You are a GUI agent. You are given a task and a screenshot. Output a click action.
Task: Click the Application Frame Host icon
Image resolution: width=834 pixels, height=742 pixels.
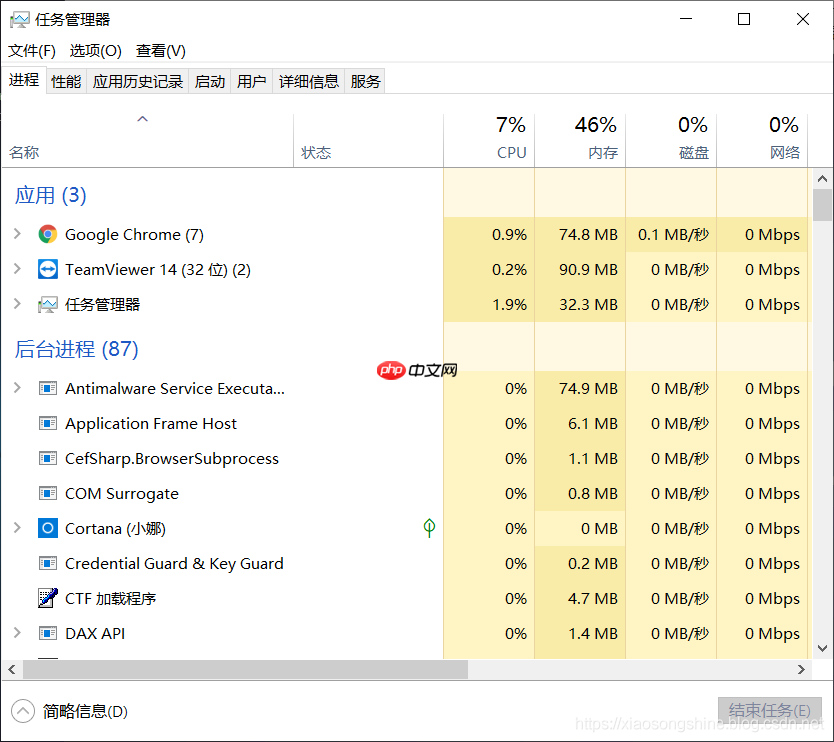click(x=47, y=423)
